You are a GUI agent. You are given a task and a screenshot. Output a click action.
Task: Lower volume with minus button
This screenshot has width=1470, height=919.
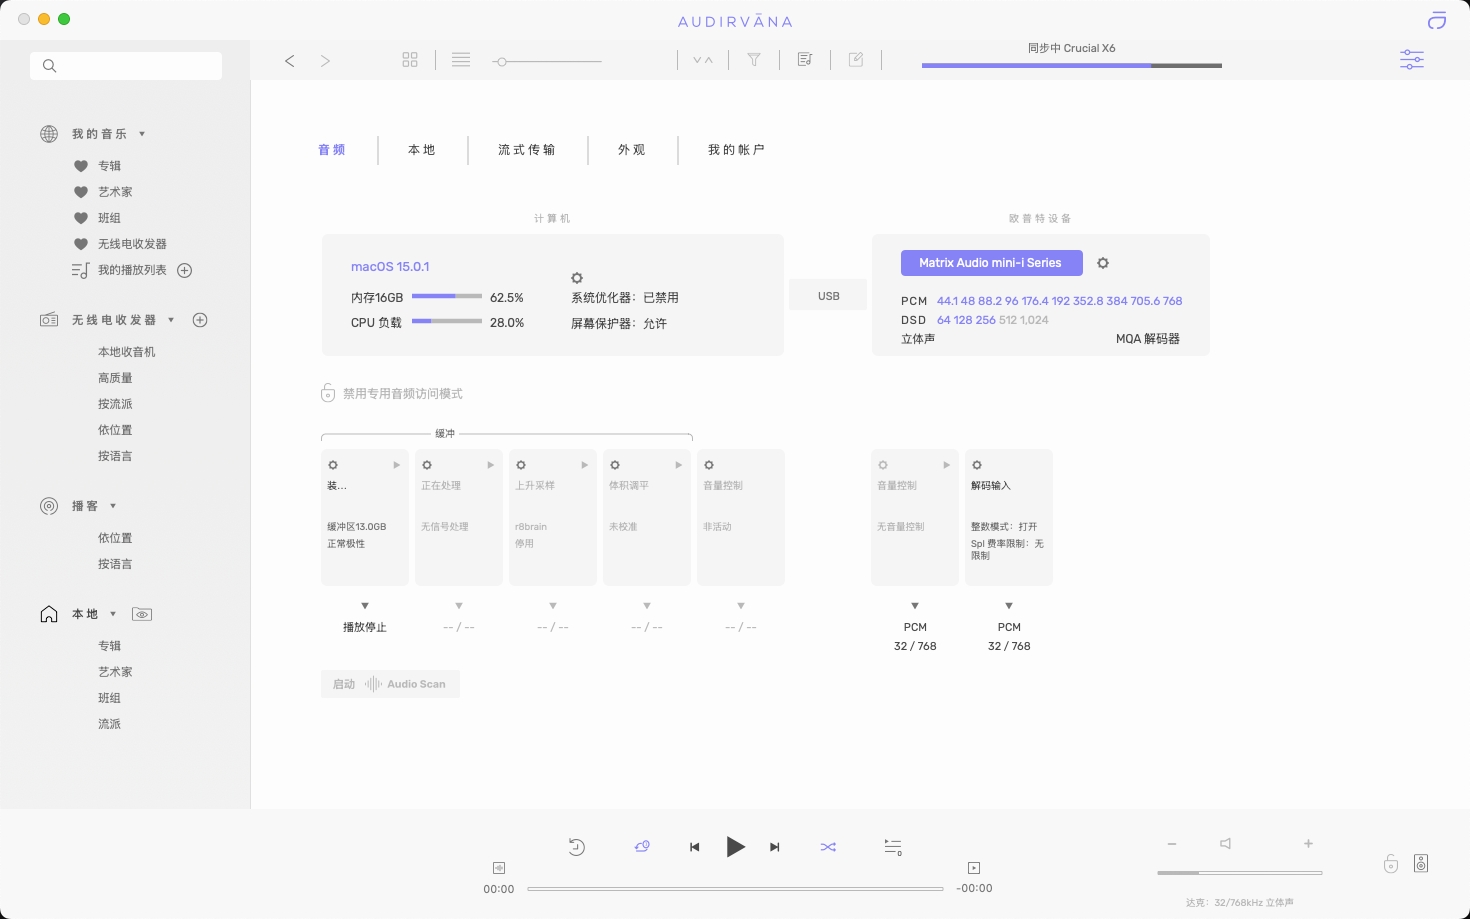[x=1172, y=844]
